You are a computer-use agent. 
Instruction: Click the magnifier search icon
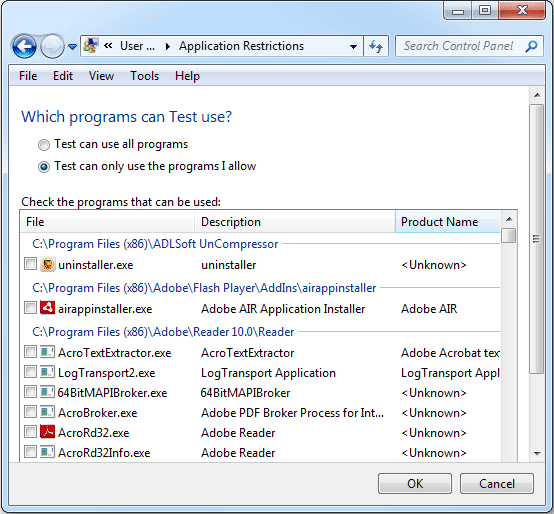point(531,46)
